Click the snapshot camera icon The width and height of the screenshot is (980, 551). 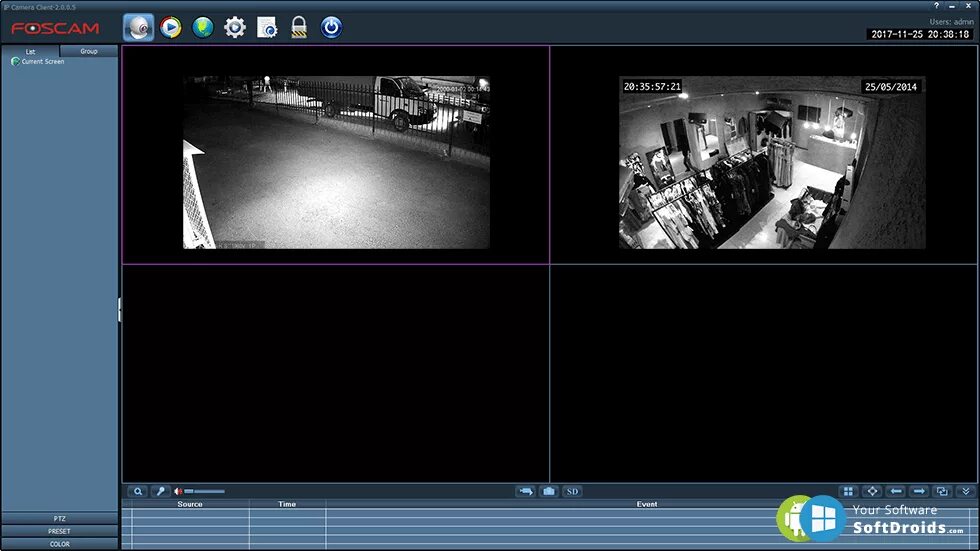coord(549,492)
